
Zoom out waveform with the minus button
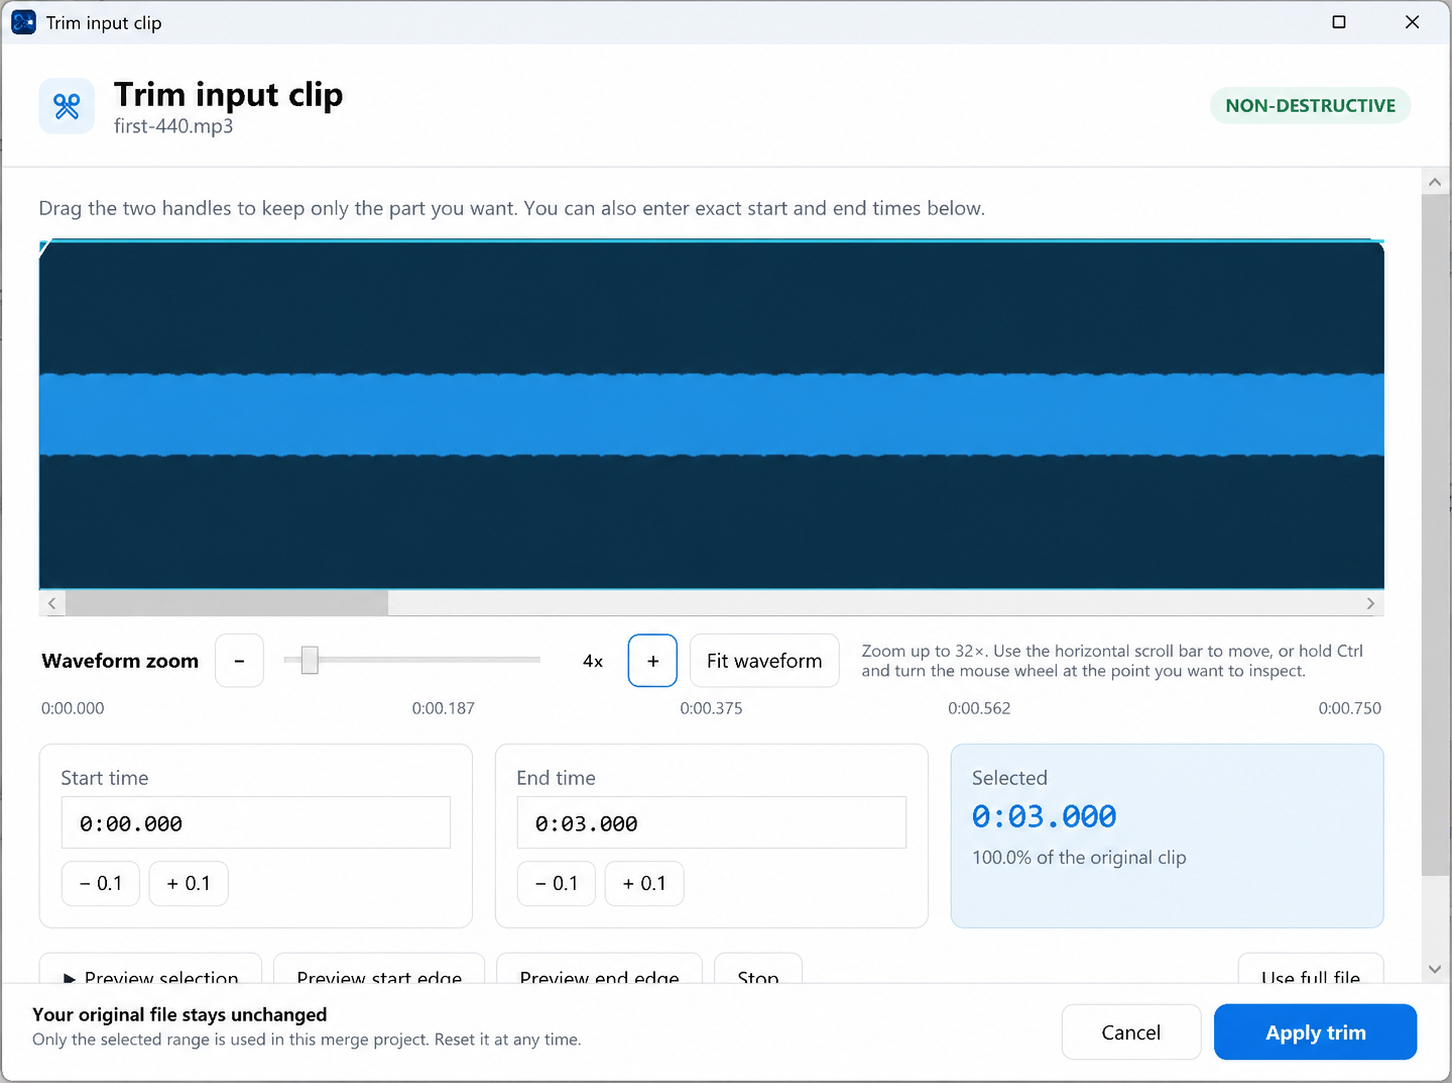pyautogui.click(x=239, y=661)
